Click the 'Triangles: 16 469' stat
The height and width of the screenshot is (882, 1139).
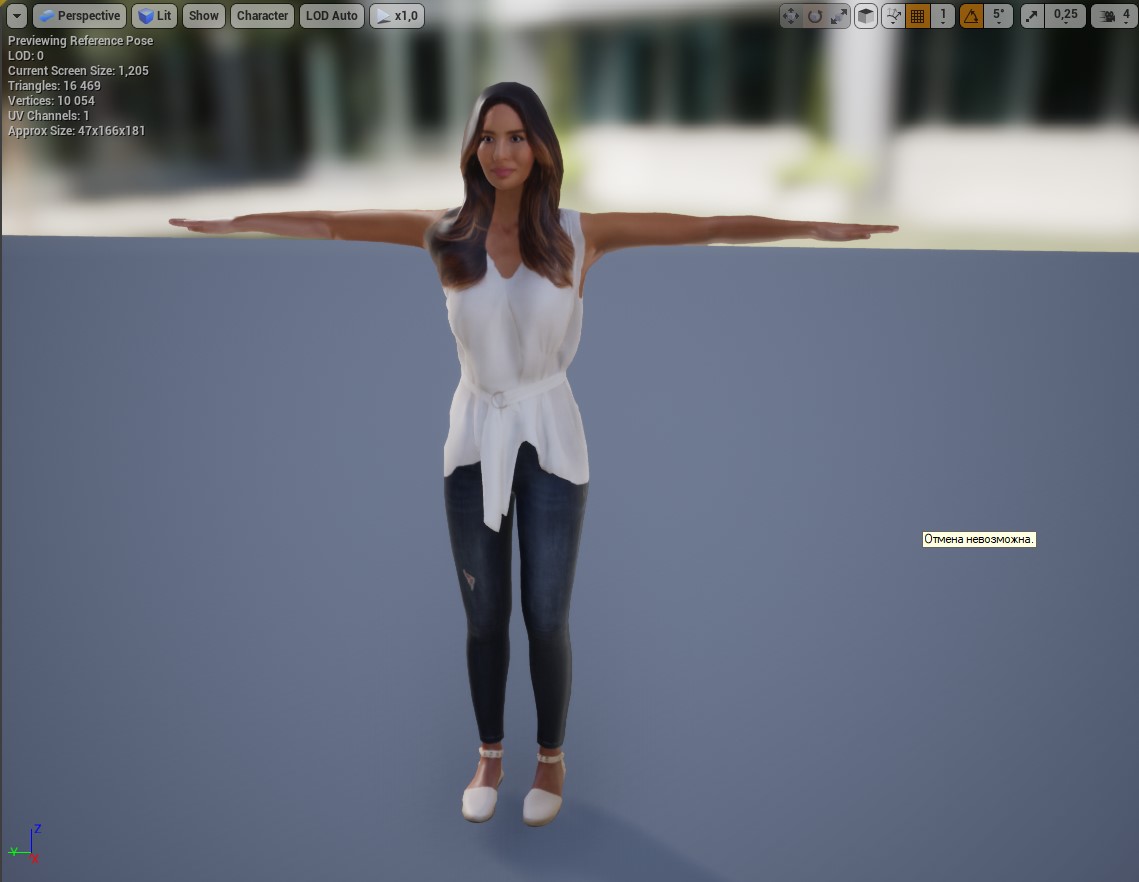[54, 86]
